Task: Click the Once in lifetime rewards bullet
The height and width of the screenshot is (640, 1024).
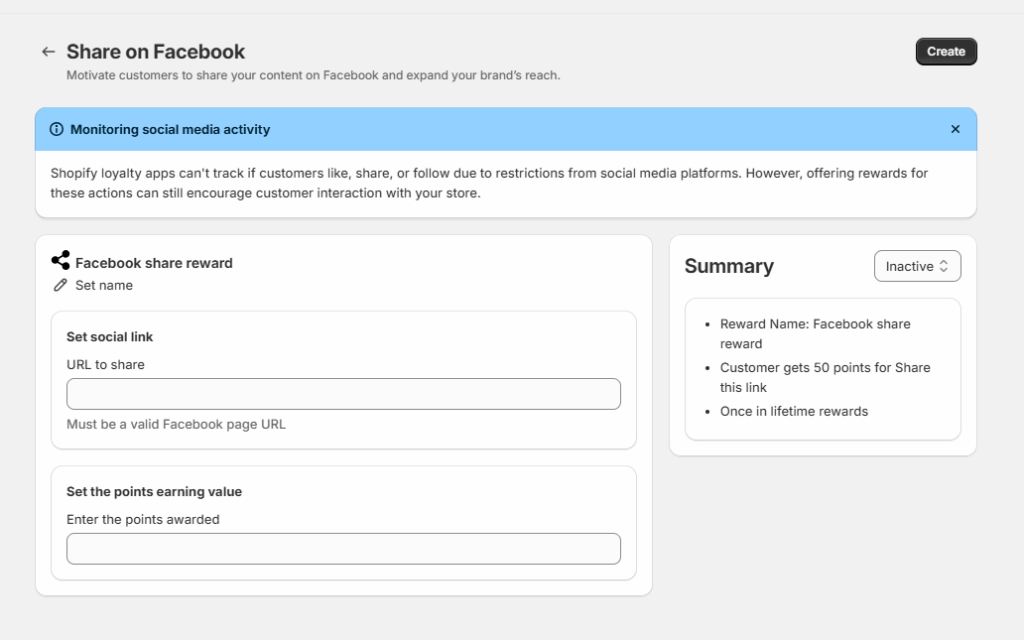Action: [x=794, y=411]
